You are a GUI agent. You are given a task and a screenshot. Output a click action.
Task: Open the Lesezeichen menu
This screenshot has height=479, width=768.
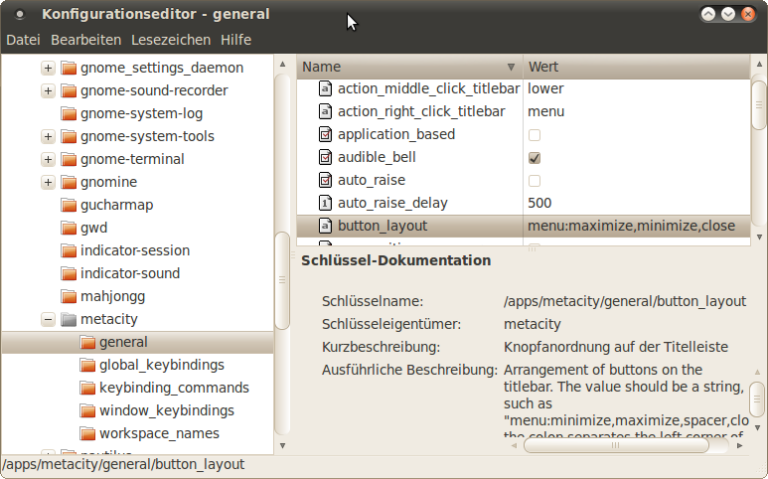[170, 40]
